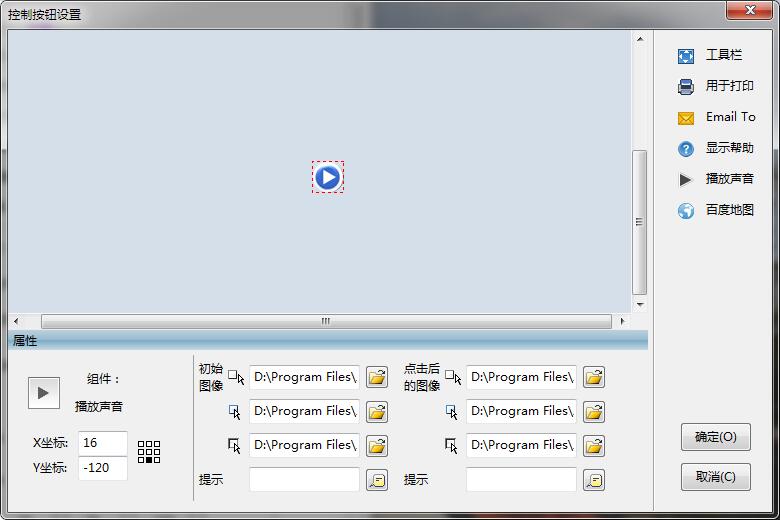
Task: Click the horizontal scrollbar thumb
Action: pos(326,321)
